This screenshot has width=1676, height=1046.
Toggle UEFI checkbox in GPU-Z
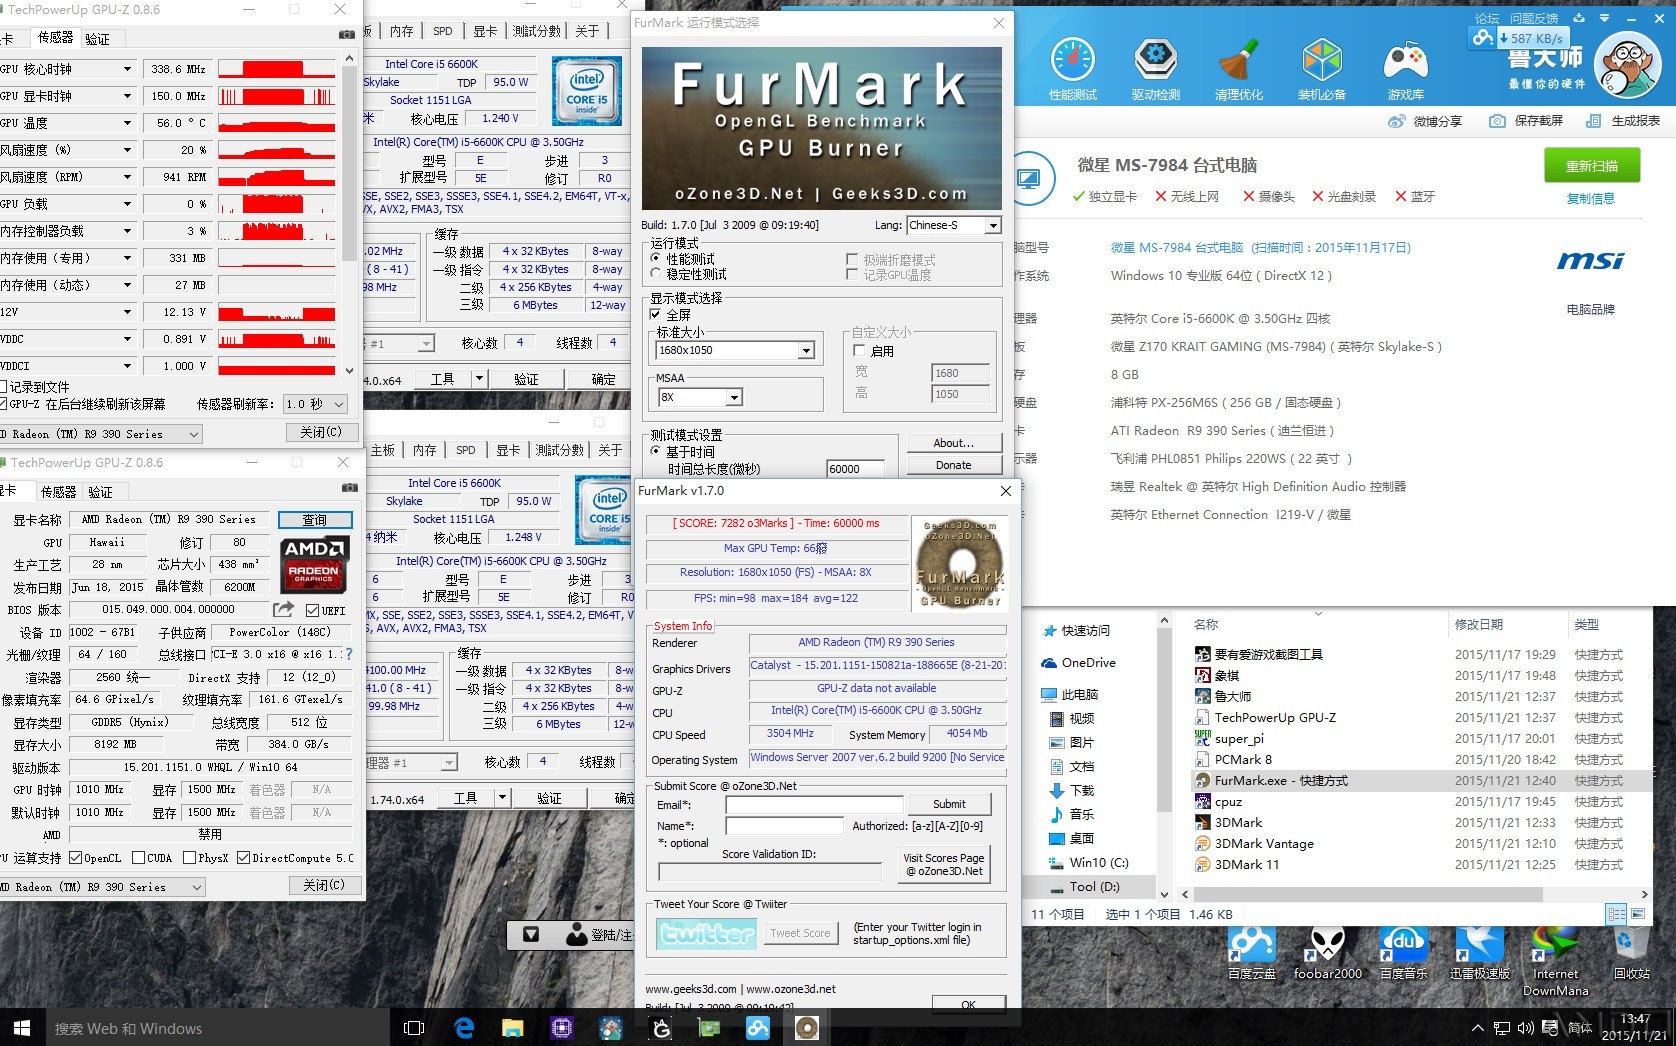(x=313, y=610)
